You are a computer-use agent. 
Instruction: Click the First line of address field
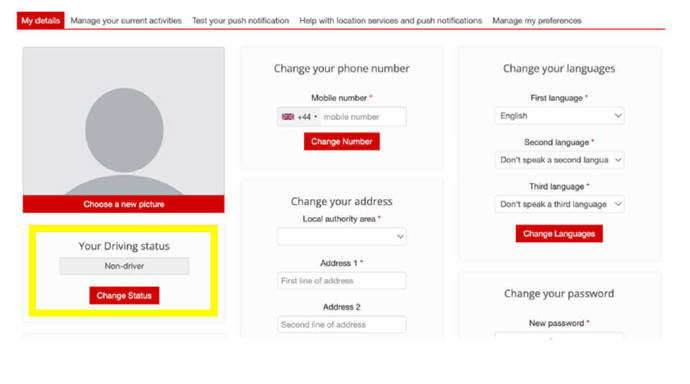click(341, 281)
